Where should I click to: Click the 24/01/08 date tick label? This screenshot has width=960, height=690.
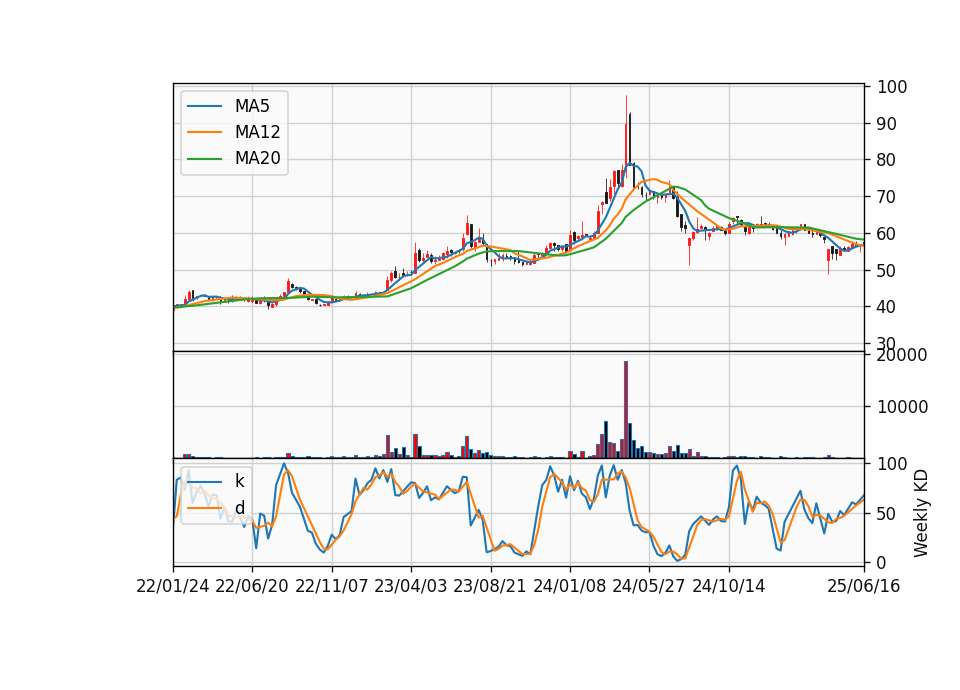(x=569, y=586)
